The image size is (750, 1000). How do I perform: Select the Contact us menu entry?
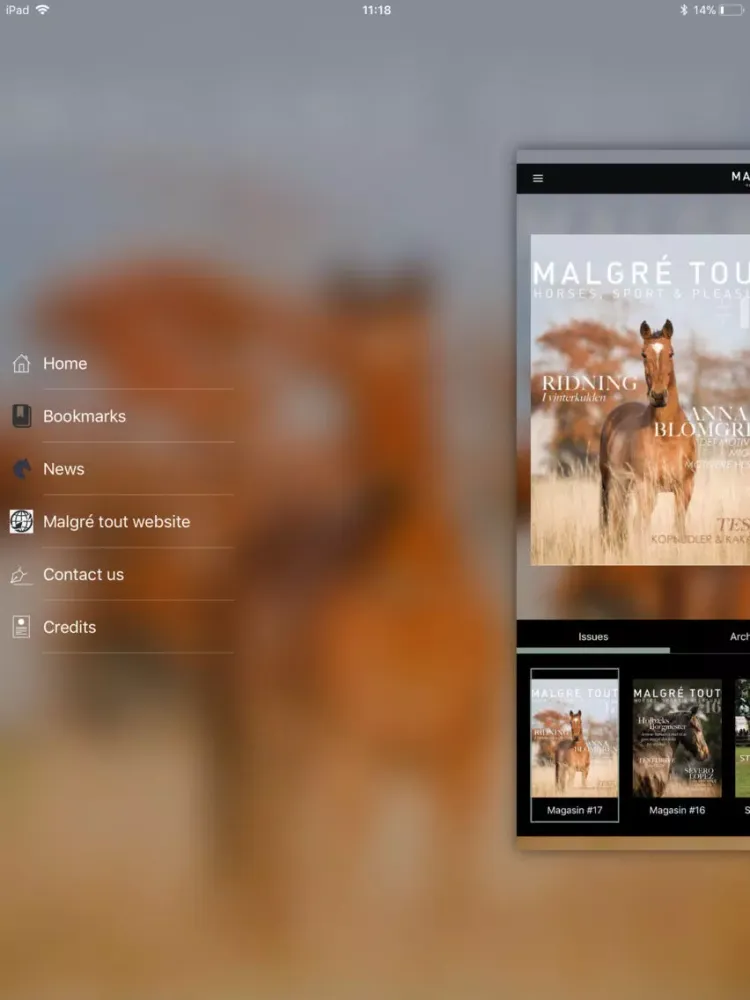(x=84, y=575)
